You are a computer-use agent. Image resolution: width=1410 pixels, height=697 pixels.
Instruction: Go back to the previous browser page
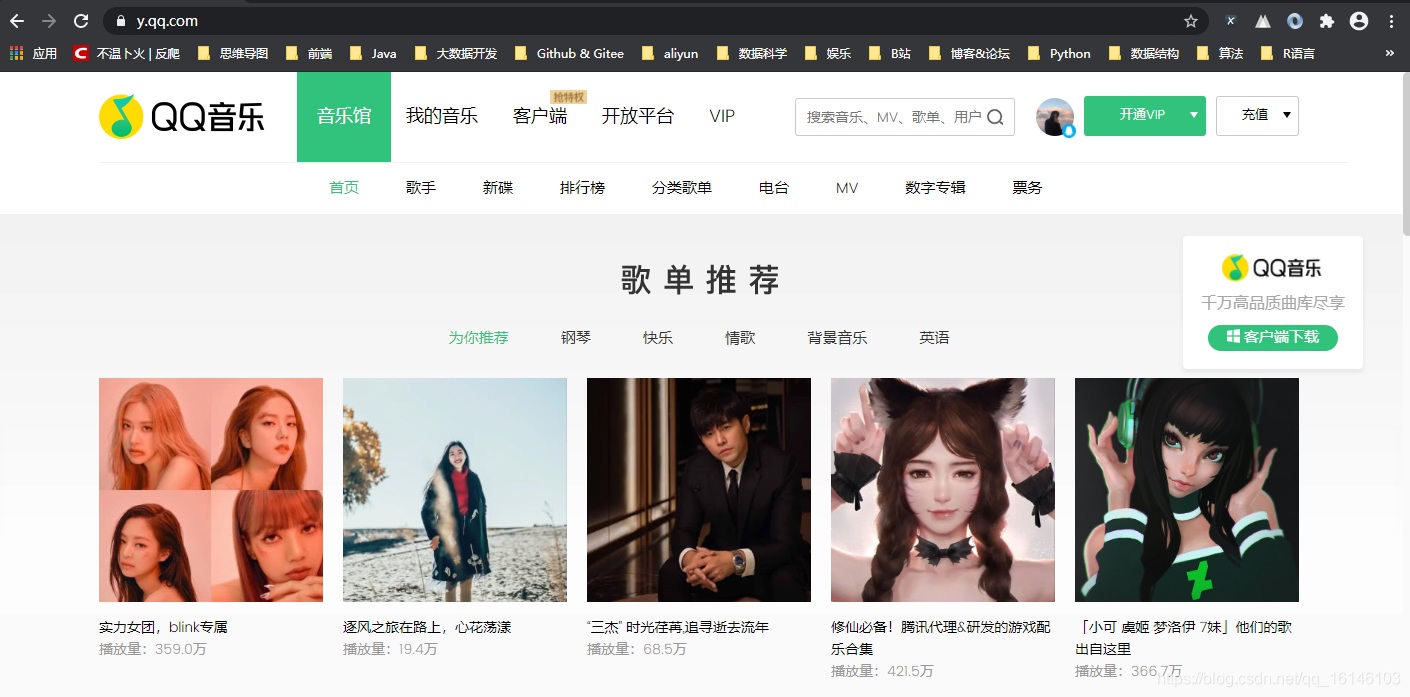point(17,21)
